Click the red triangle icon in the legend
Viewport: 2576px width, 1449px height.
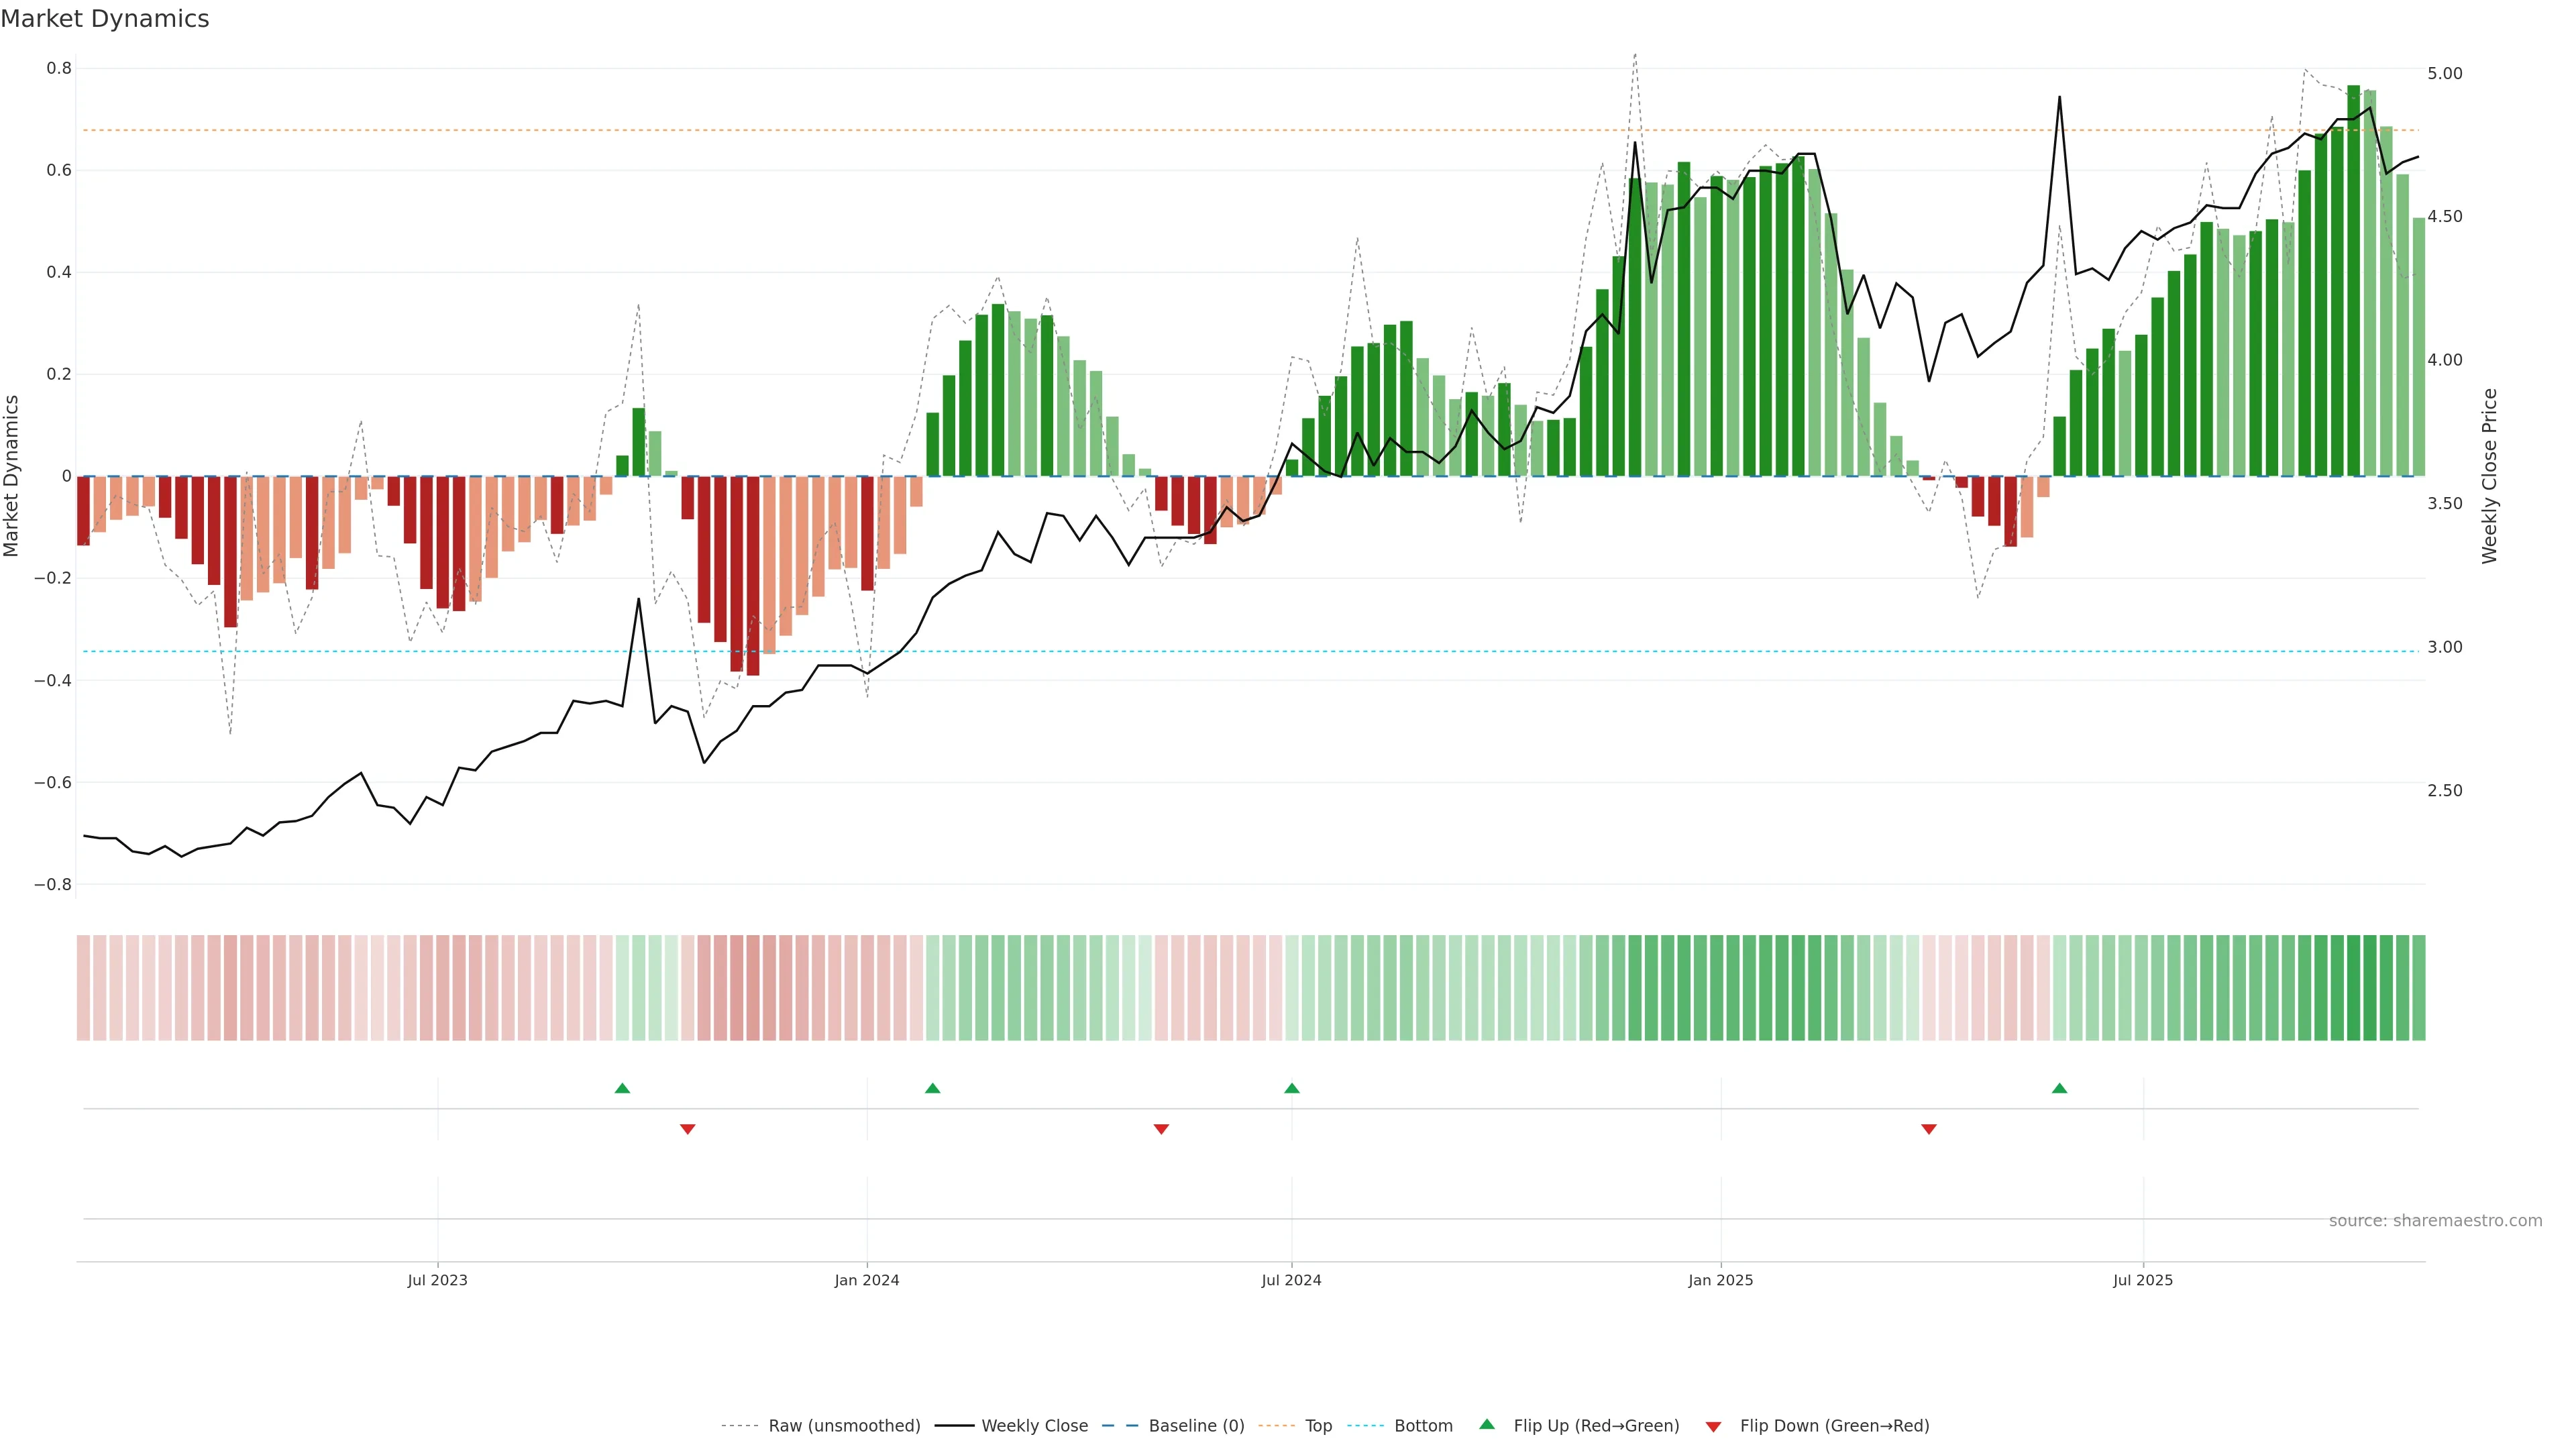(x=1713, y=1427)
